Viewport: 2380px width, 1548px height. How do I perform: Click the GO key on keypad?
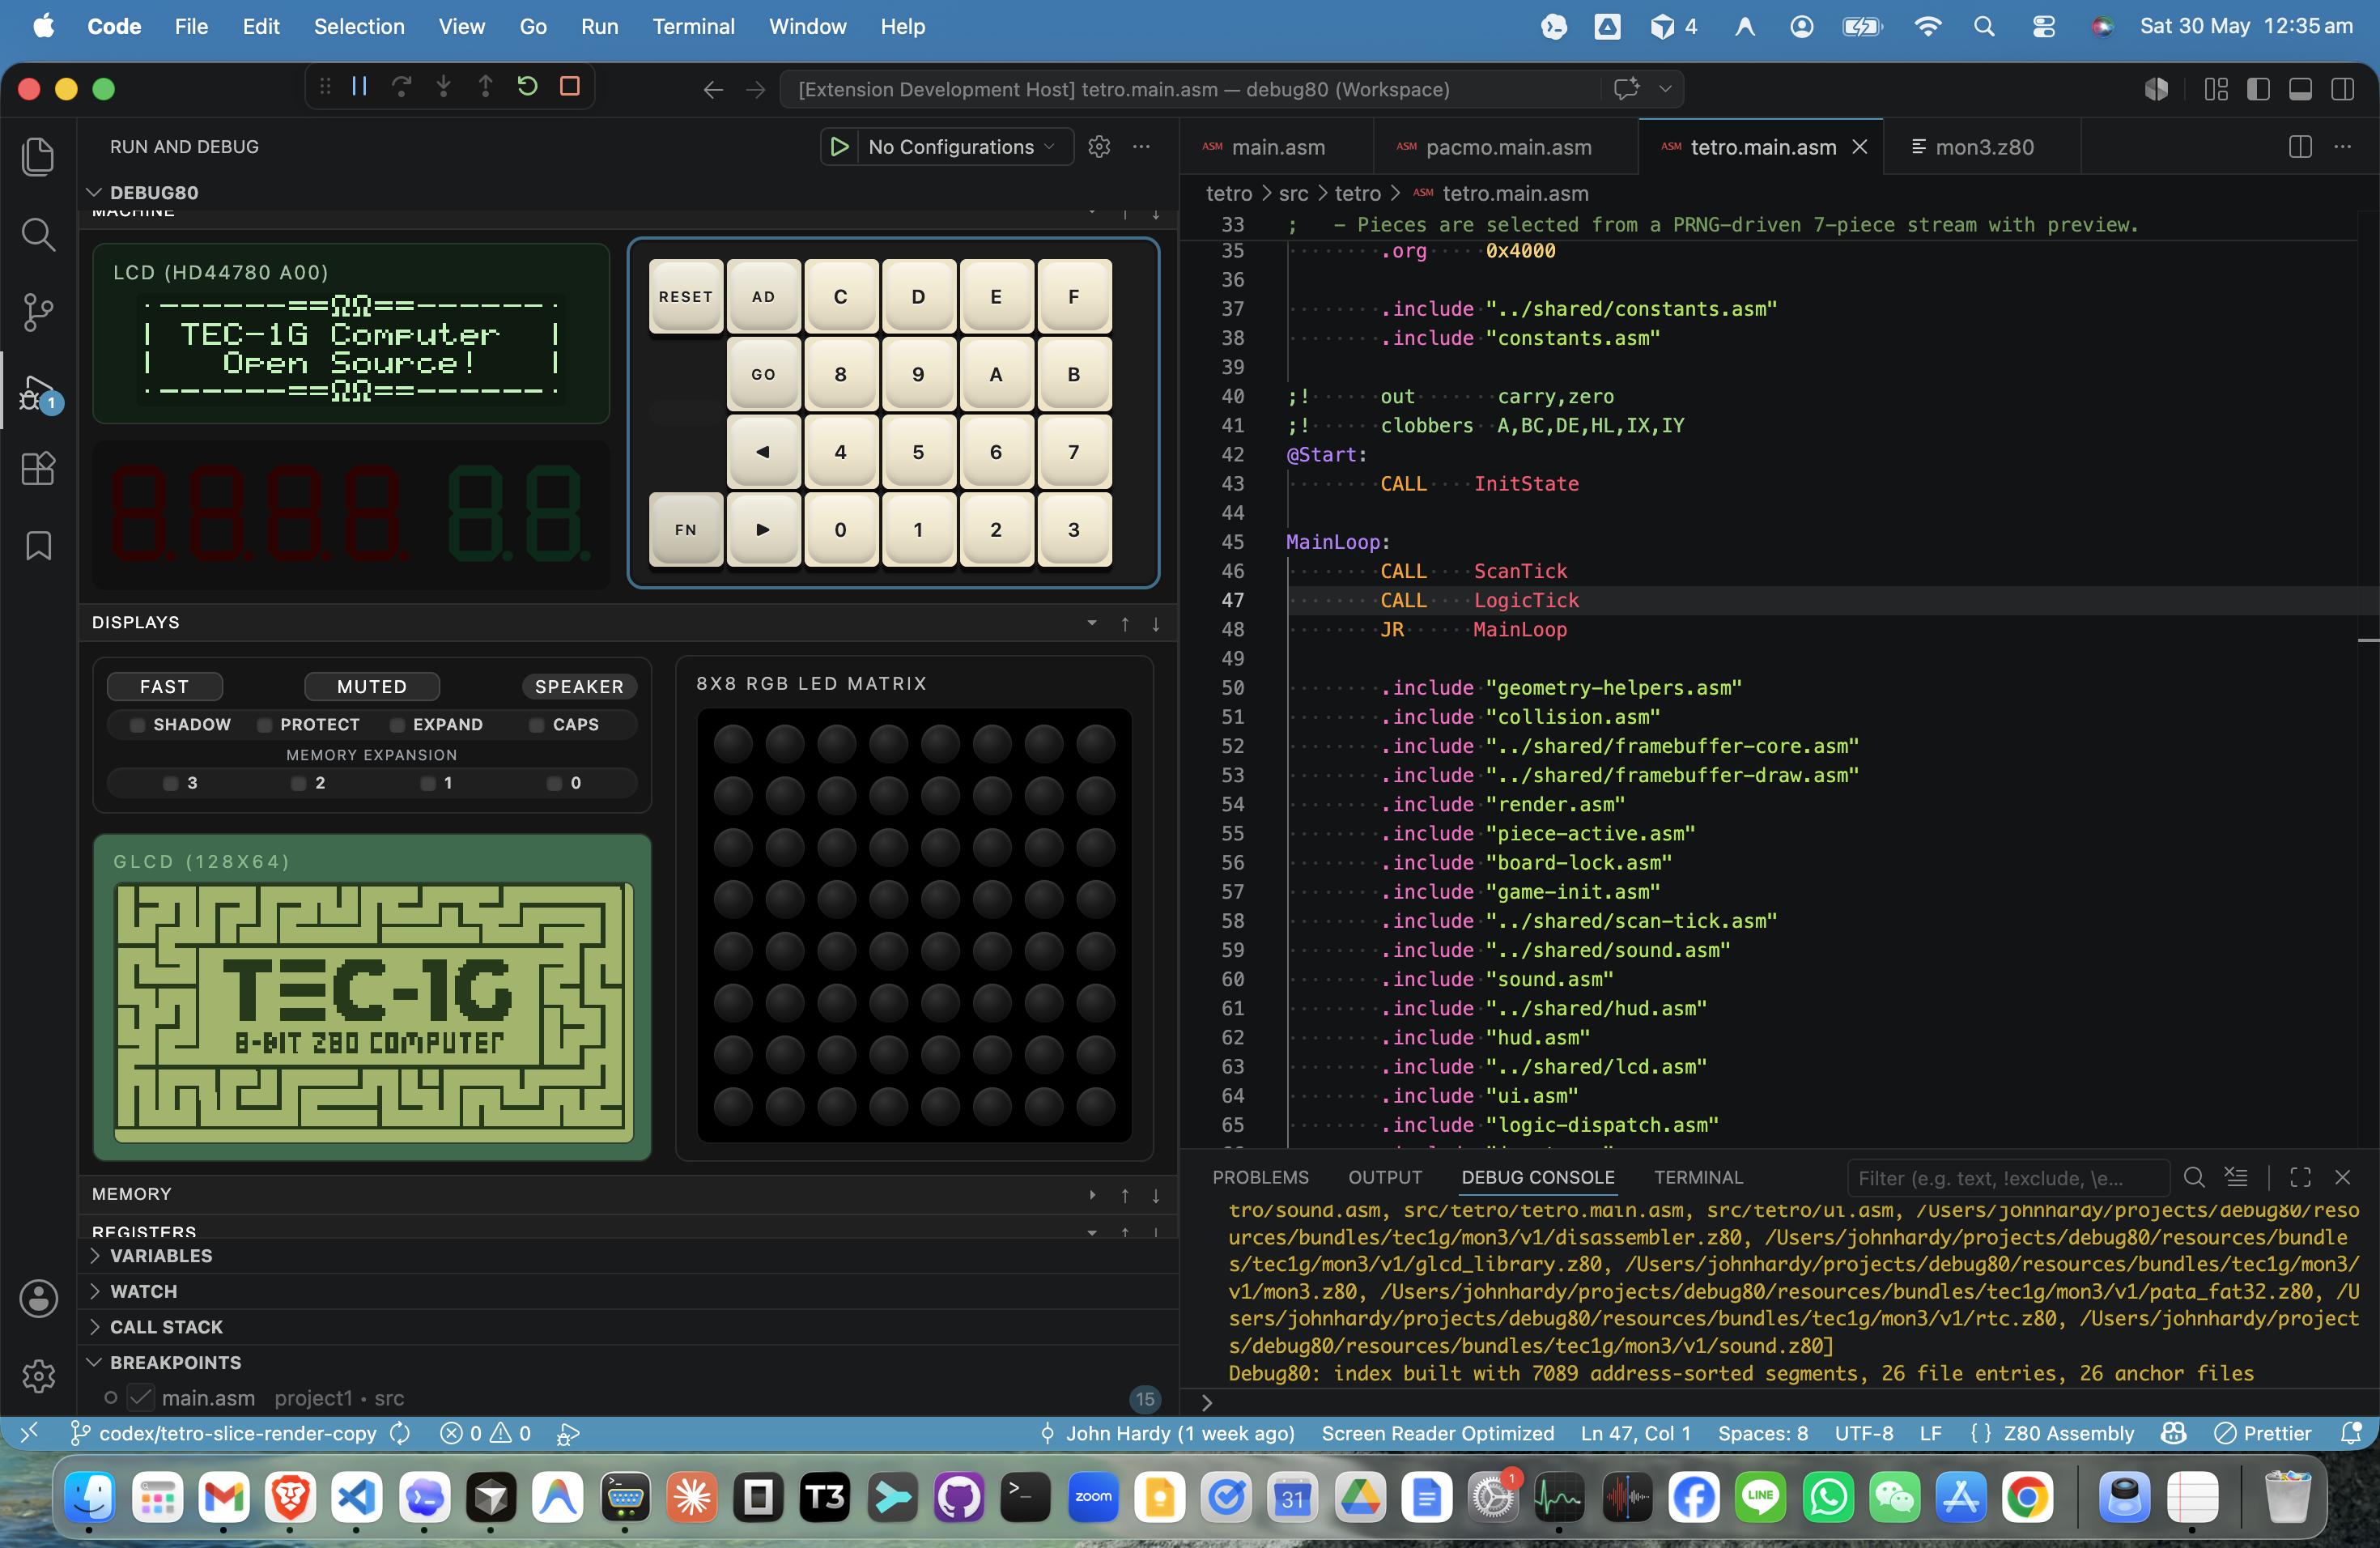[763, 374]
